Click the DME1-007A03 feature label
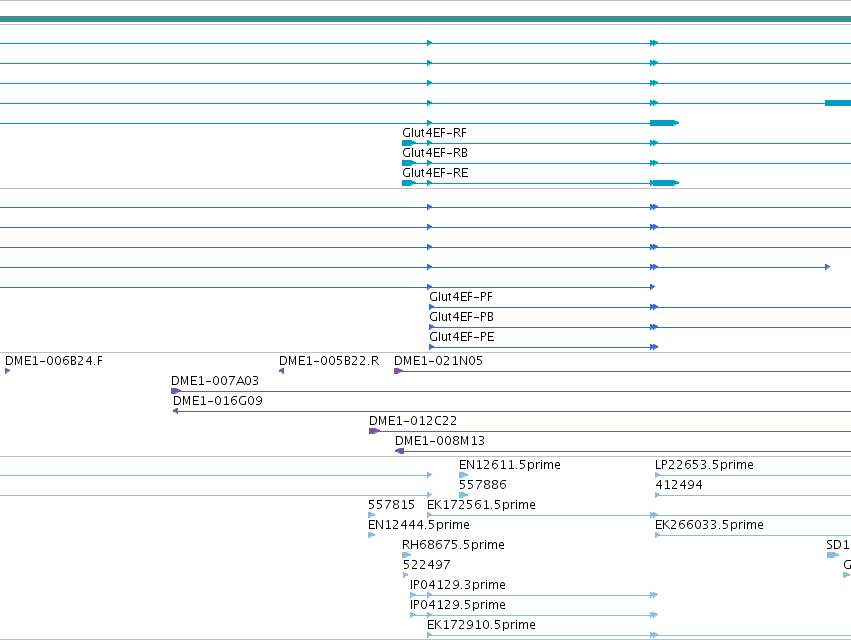 coord(215,381)
